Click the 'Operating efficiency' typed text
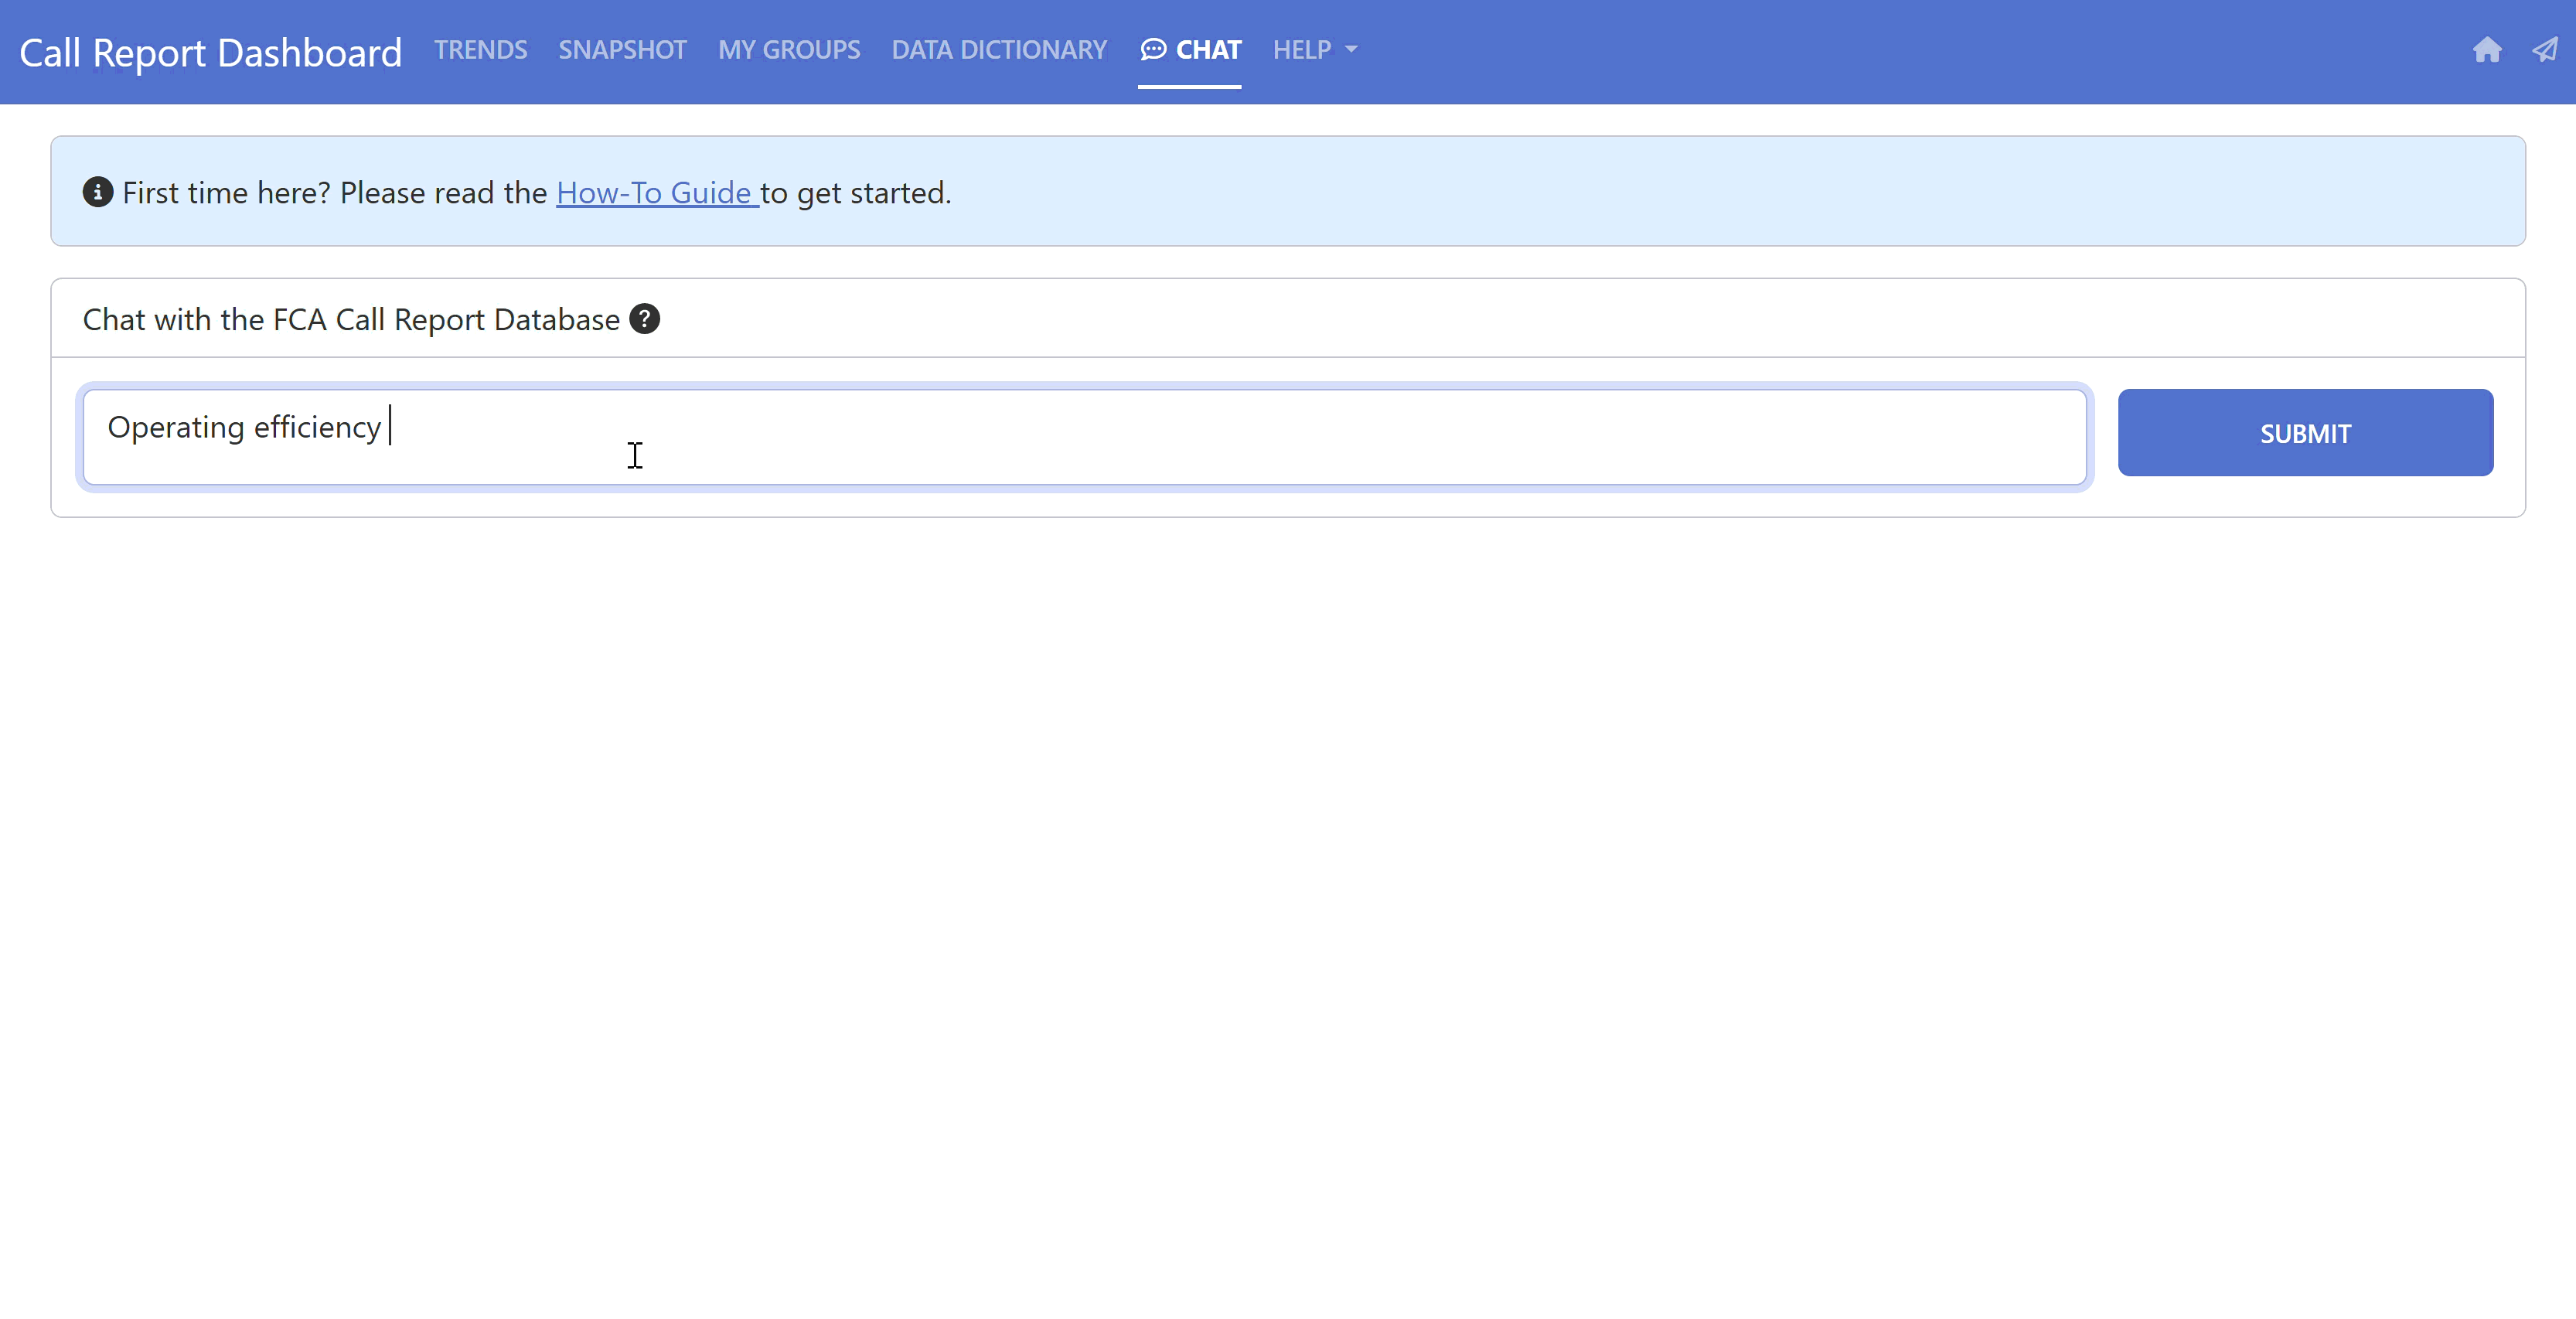2576x1319 pixels. 244,428
